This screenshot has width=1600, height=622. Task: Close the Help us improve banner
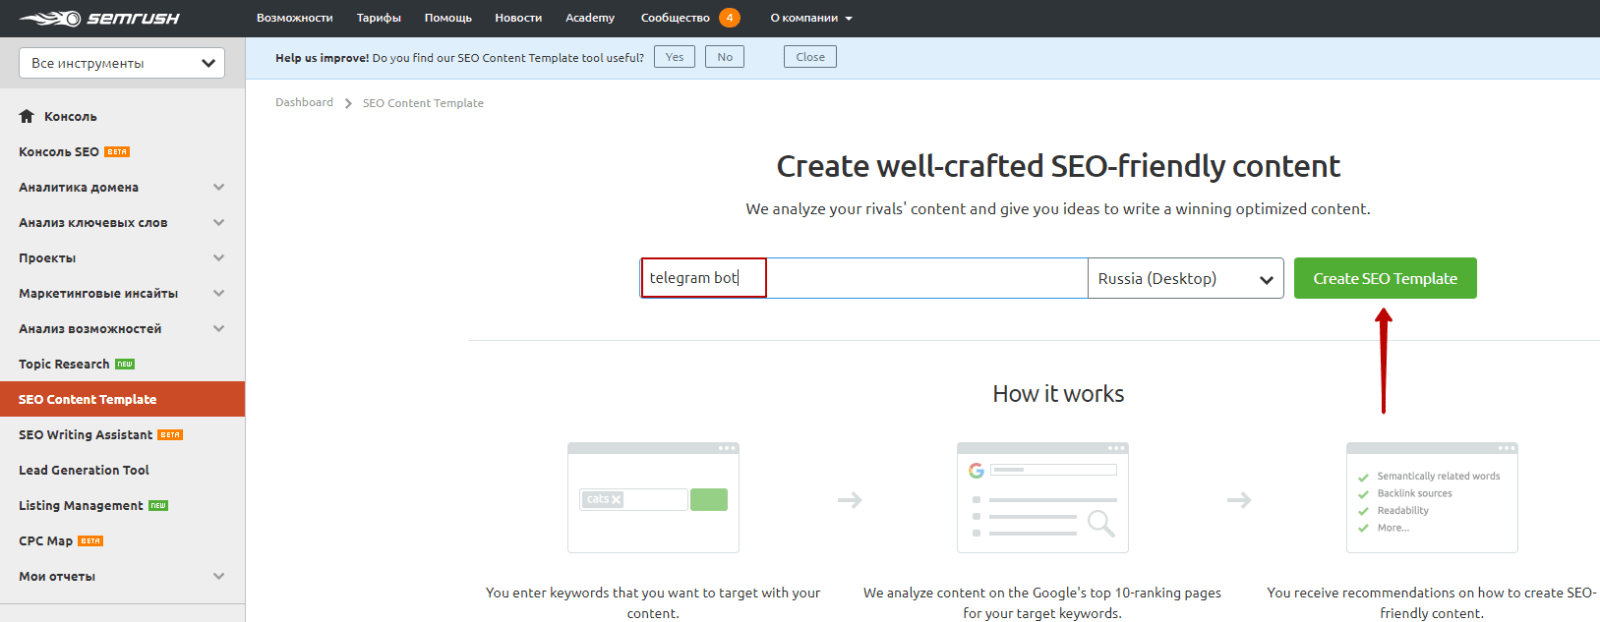(x=810, y=57)
